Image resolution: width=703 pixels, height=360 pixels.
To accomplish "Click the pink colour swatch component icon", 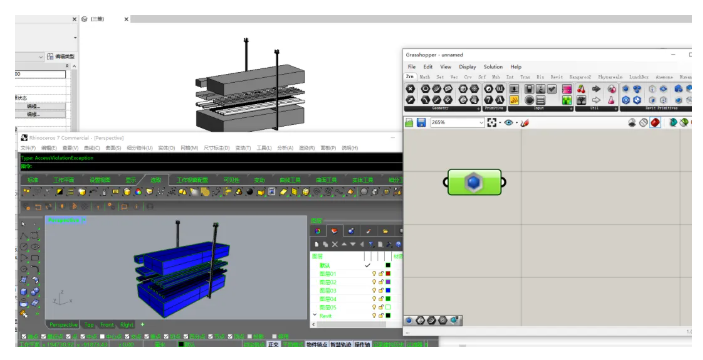I will 567,89.
